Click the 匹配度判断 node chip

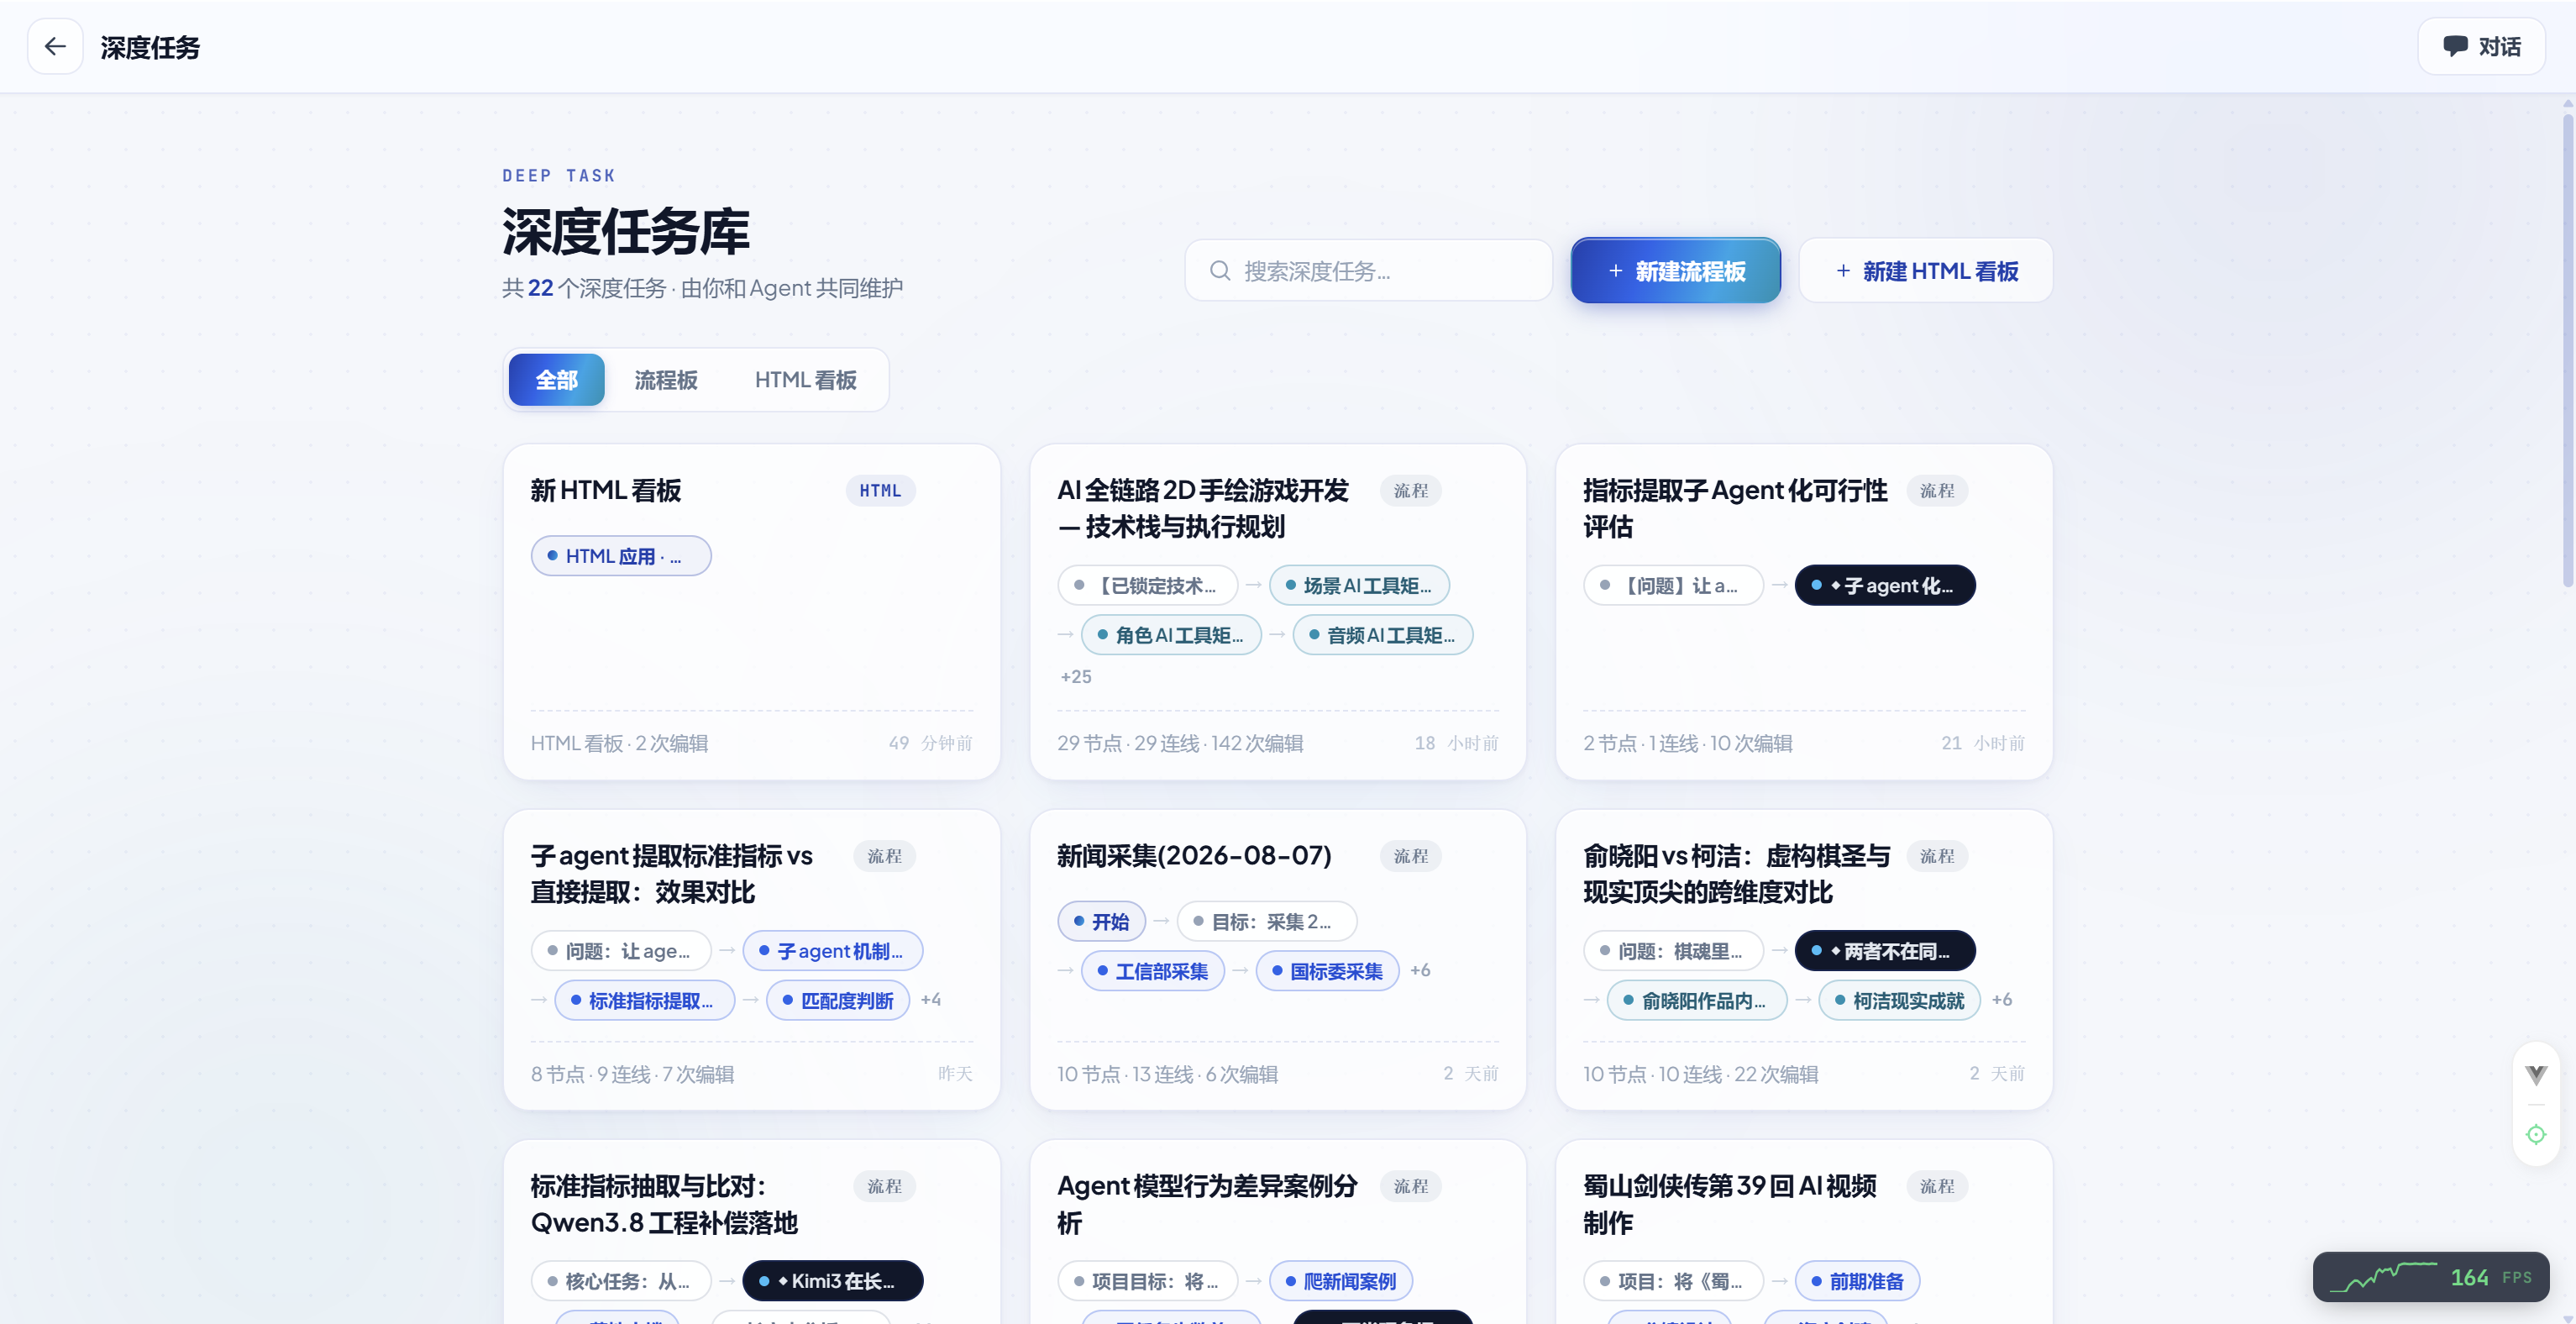pos(838,1001)
